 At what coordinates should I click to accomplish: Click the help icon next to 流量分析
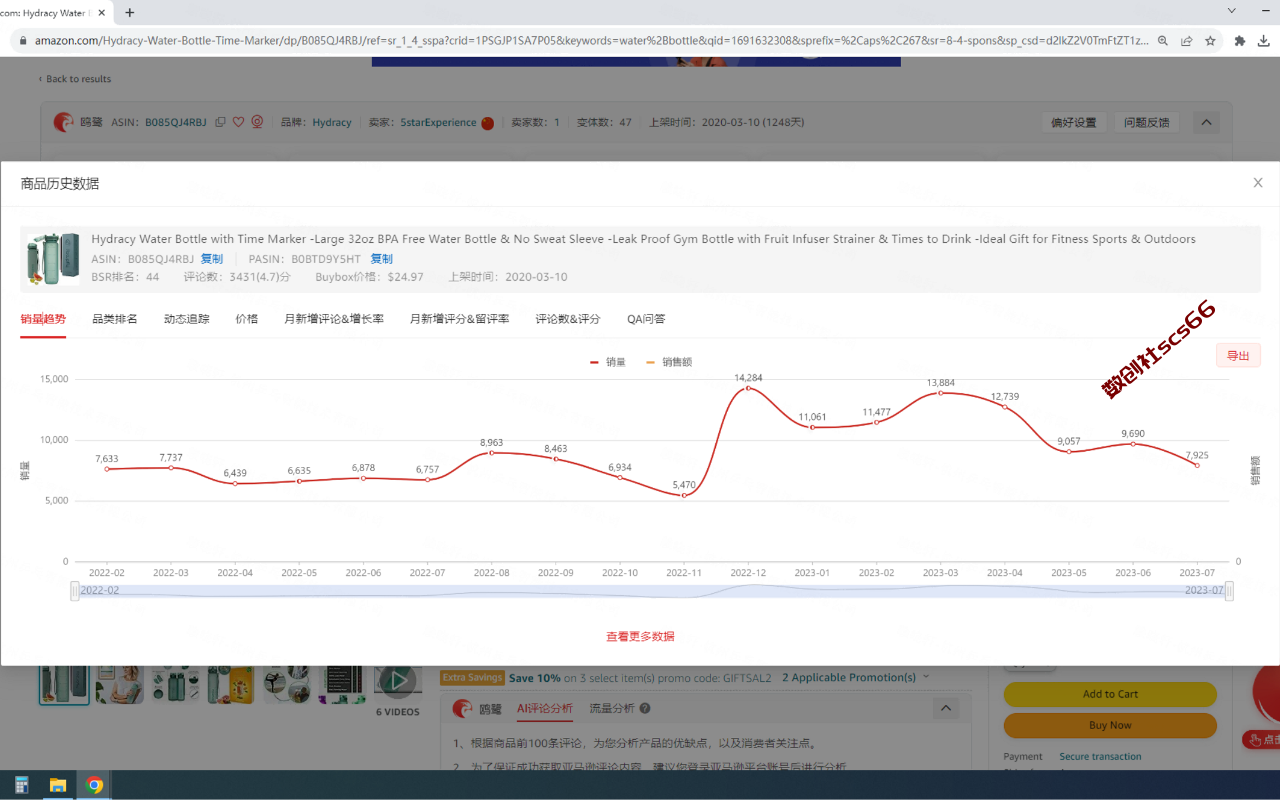[645, 708]
